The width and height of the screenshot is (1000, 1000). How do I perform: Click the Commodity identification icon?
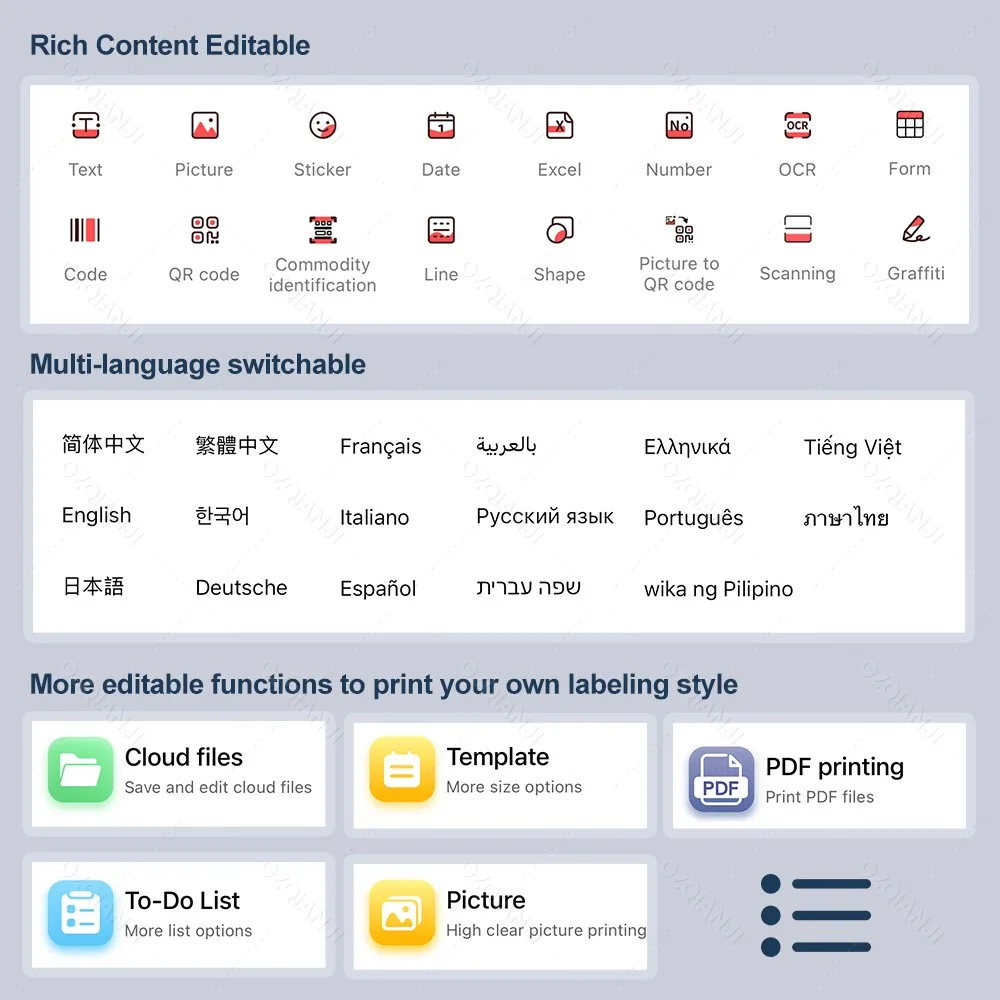pos(322,229)
